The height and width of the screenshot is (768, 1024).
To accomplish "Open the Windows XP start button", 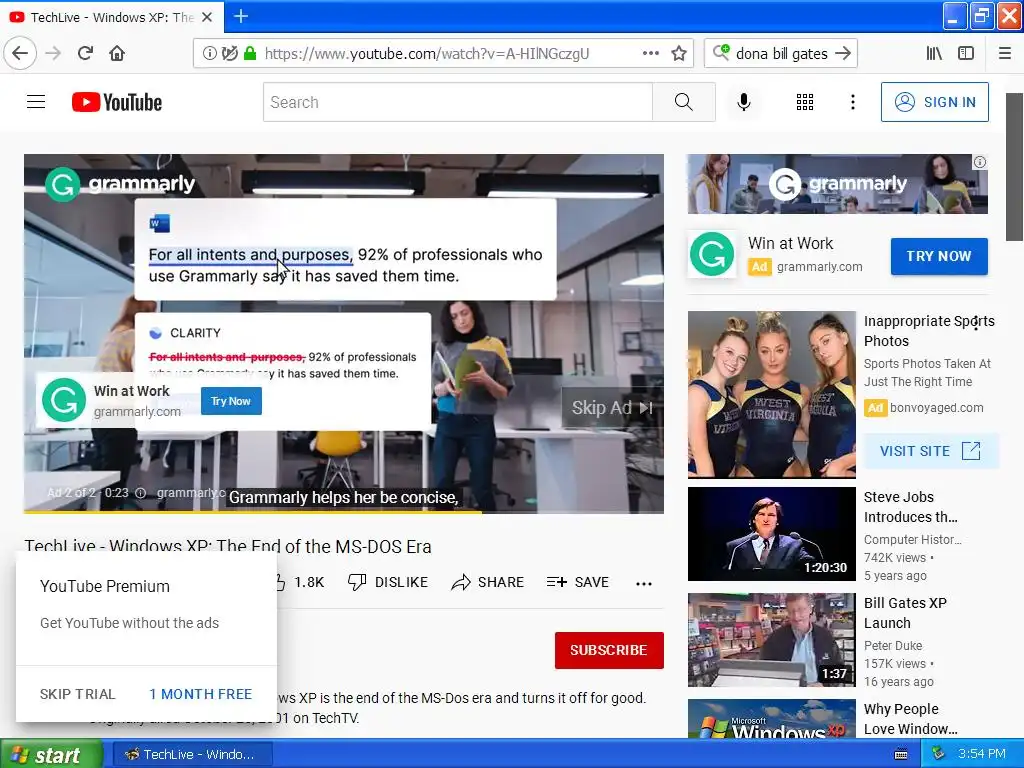I will [x=51, y=754].
